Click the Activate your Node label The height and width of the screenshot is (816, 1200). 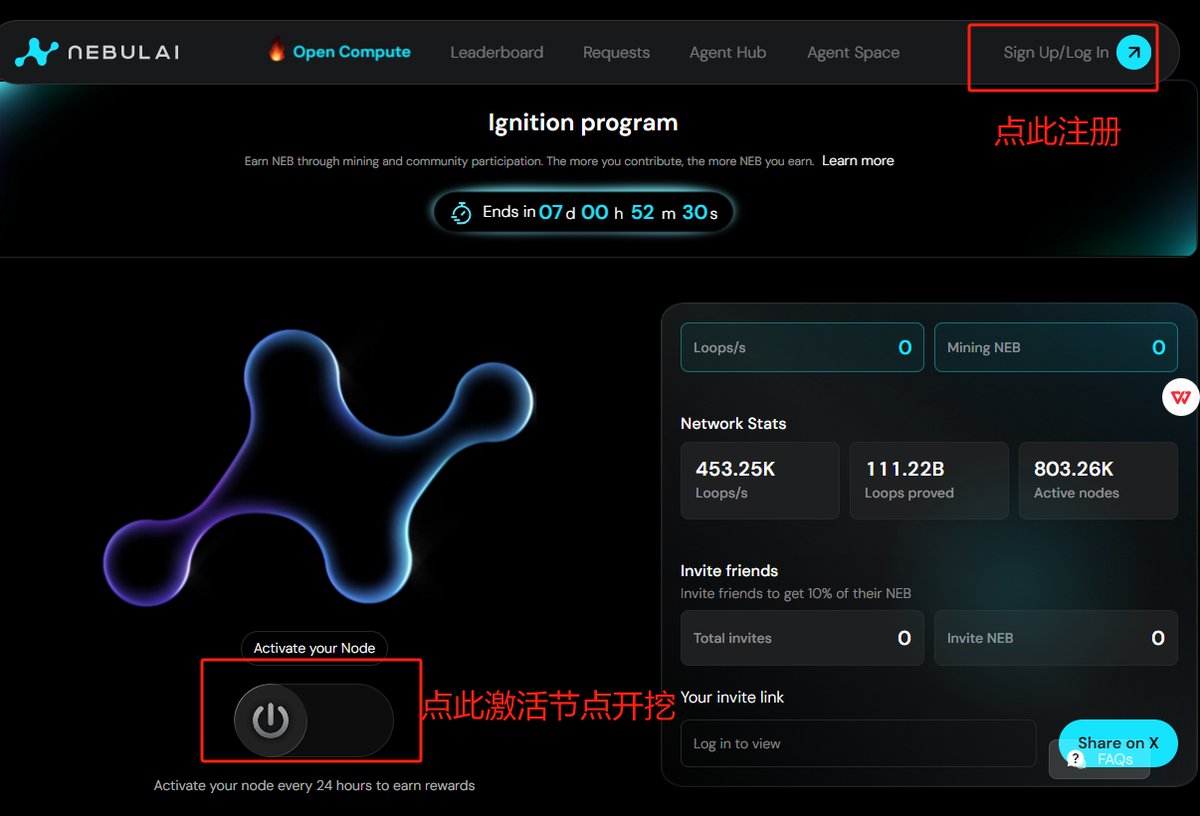(x=314, y=648)
